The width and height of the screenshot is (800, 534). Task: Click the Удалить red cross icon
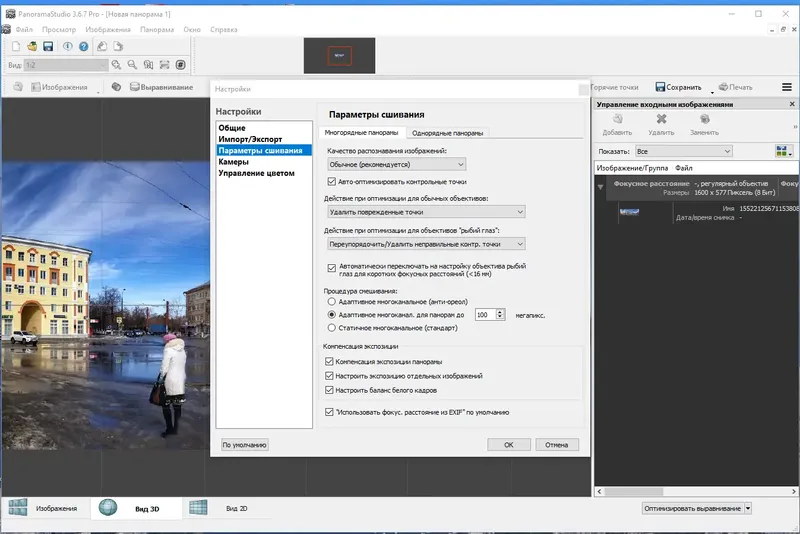660,120
